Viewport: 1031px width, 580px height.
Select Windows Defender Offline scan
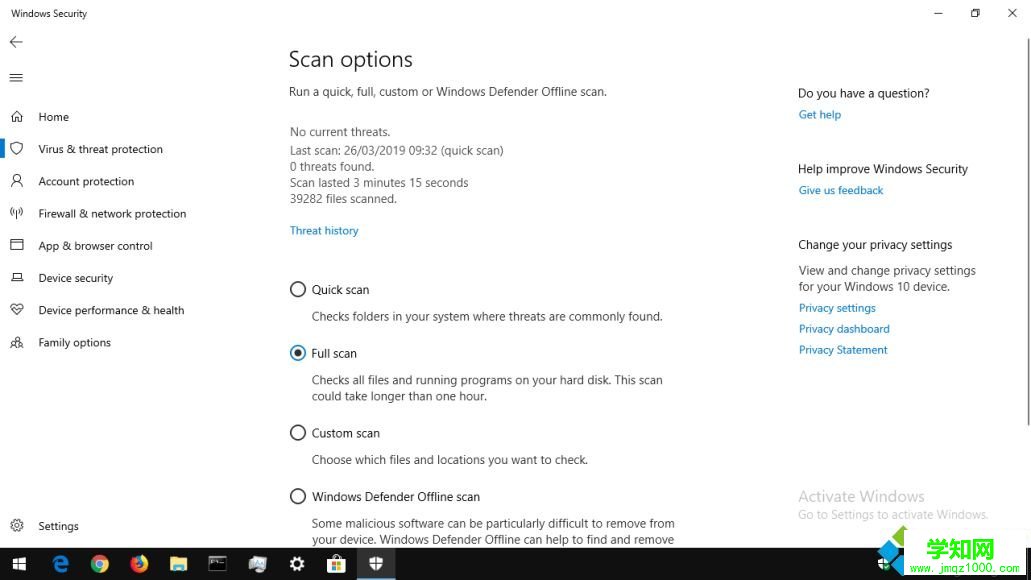pyautogui.click(x=298, y=496)
